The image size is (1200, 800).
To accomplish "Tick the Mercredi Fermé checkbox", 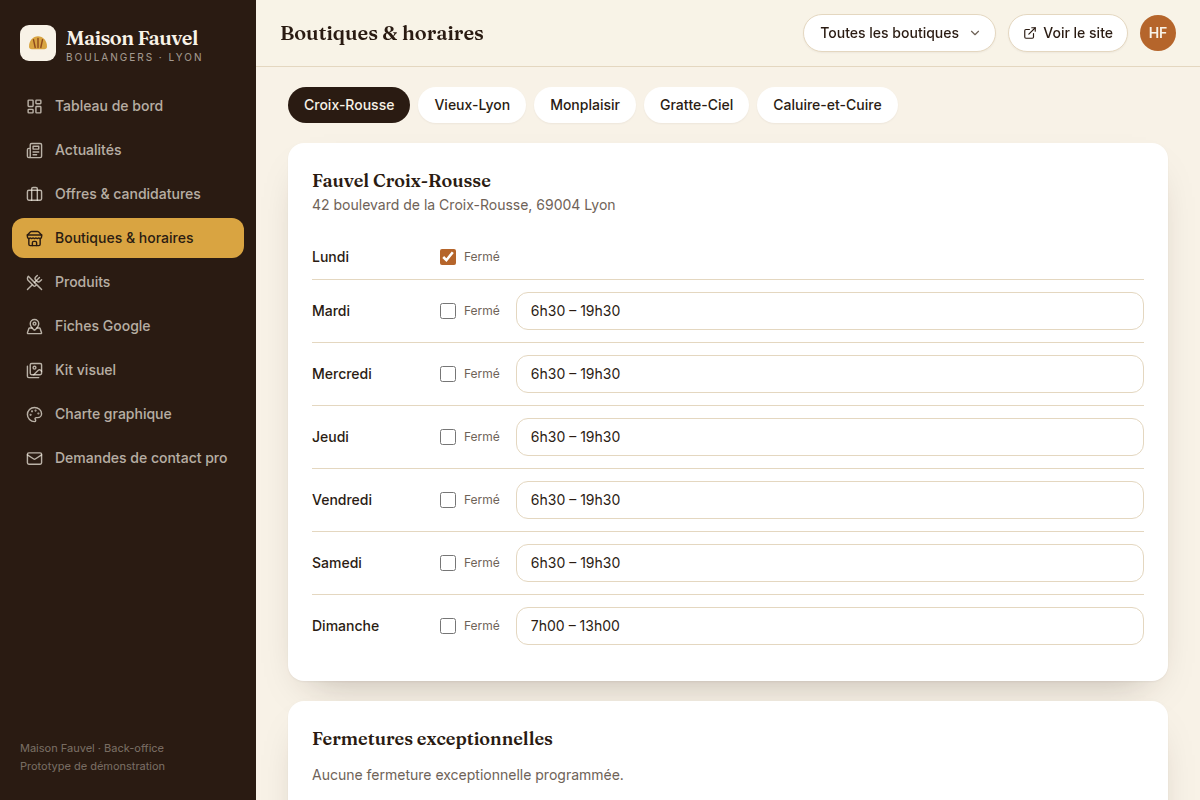I will pos(448,374).
